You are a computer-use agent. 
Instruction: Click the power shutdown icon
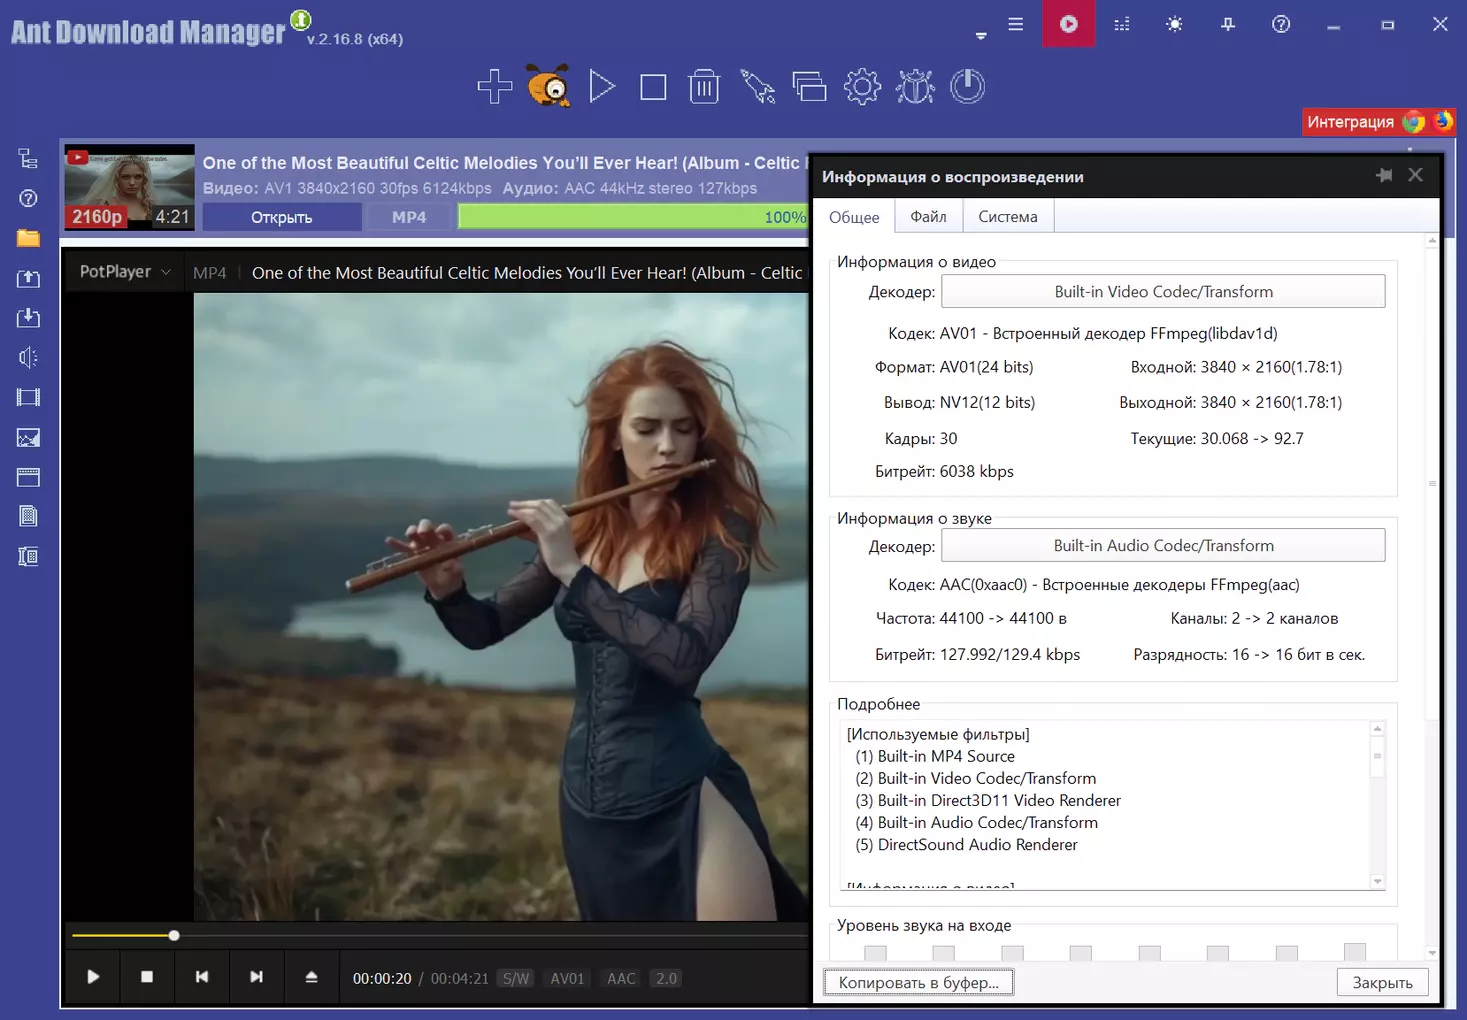tap(967, 87)
